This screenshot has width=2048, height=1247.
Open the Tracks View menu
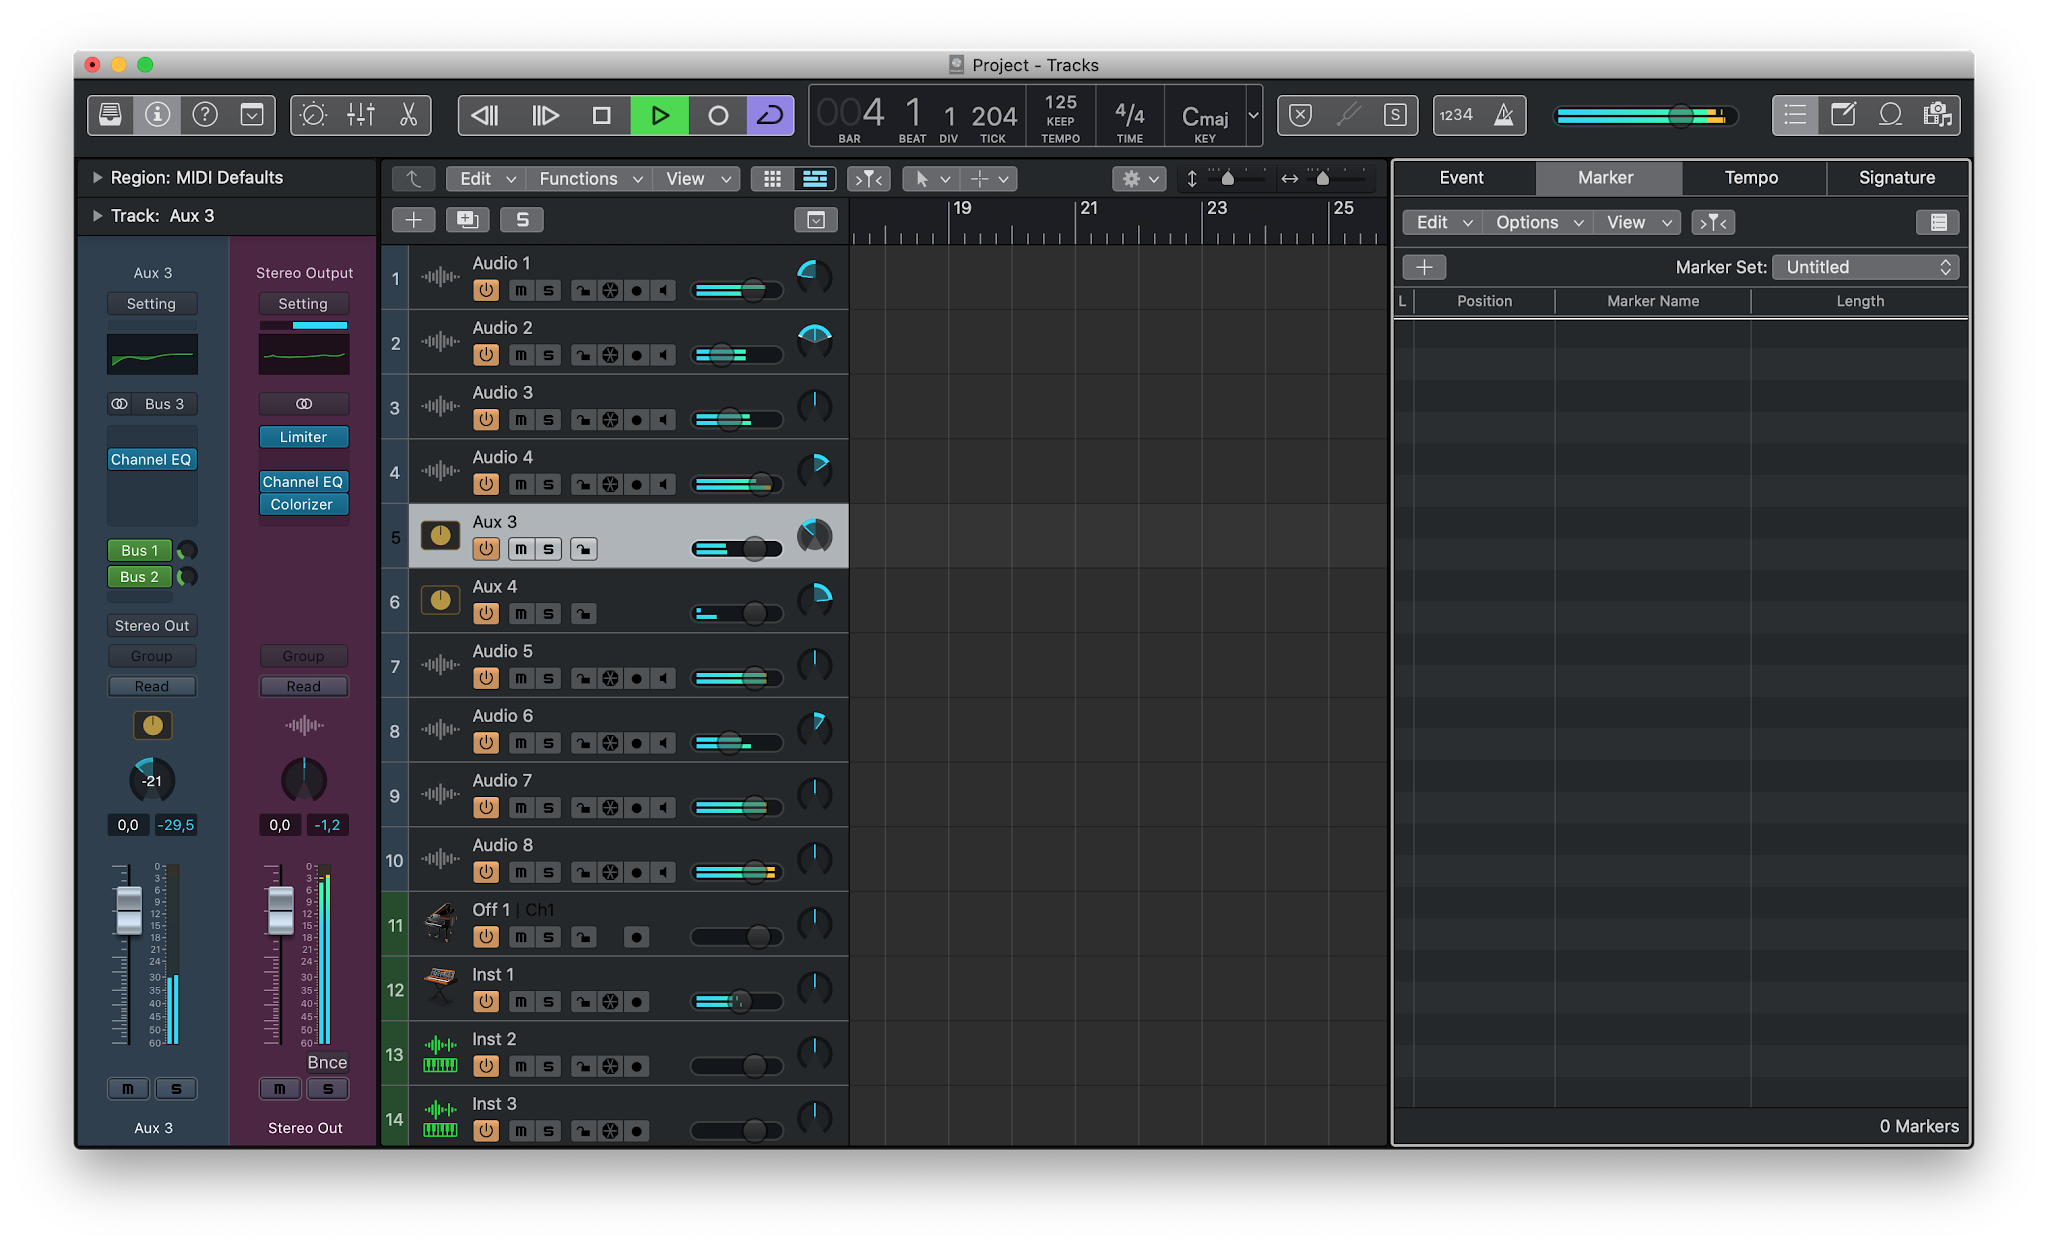pyautogui.click(x=697, y=179)
